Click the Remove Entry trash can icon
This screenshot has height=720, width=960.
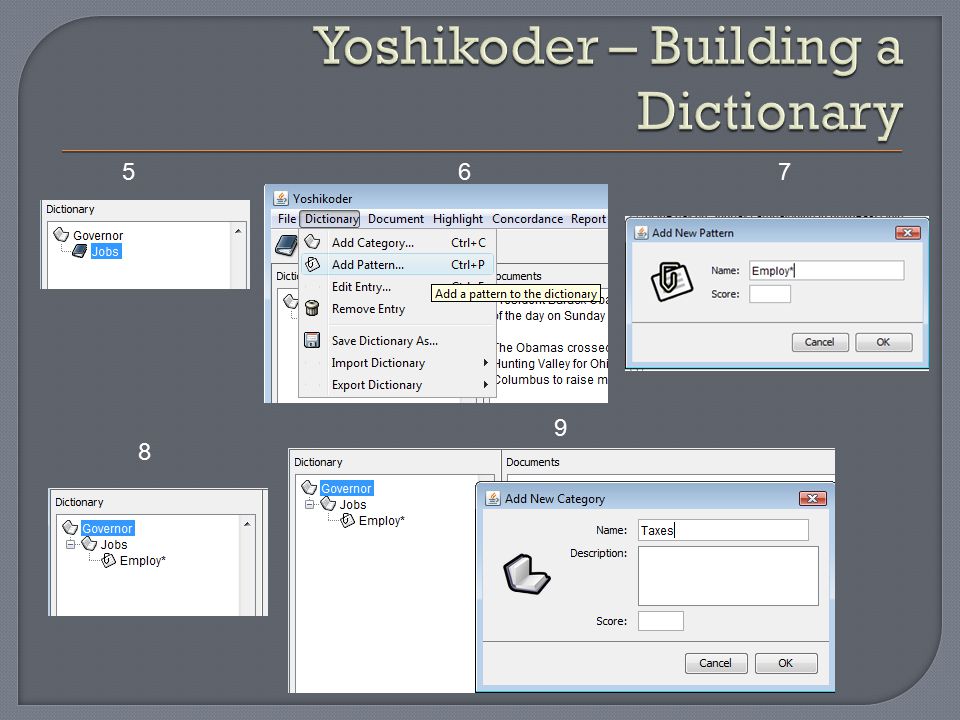click(312, 308)
